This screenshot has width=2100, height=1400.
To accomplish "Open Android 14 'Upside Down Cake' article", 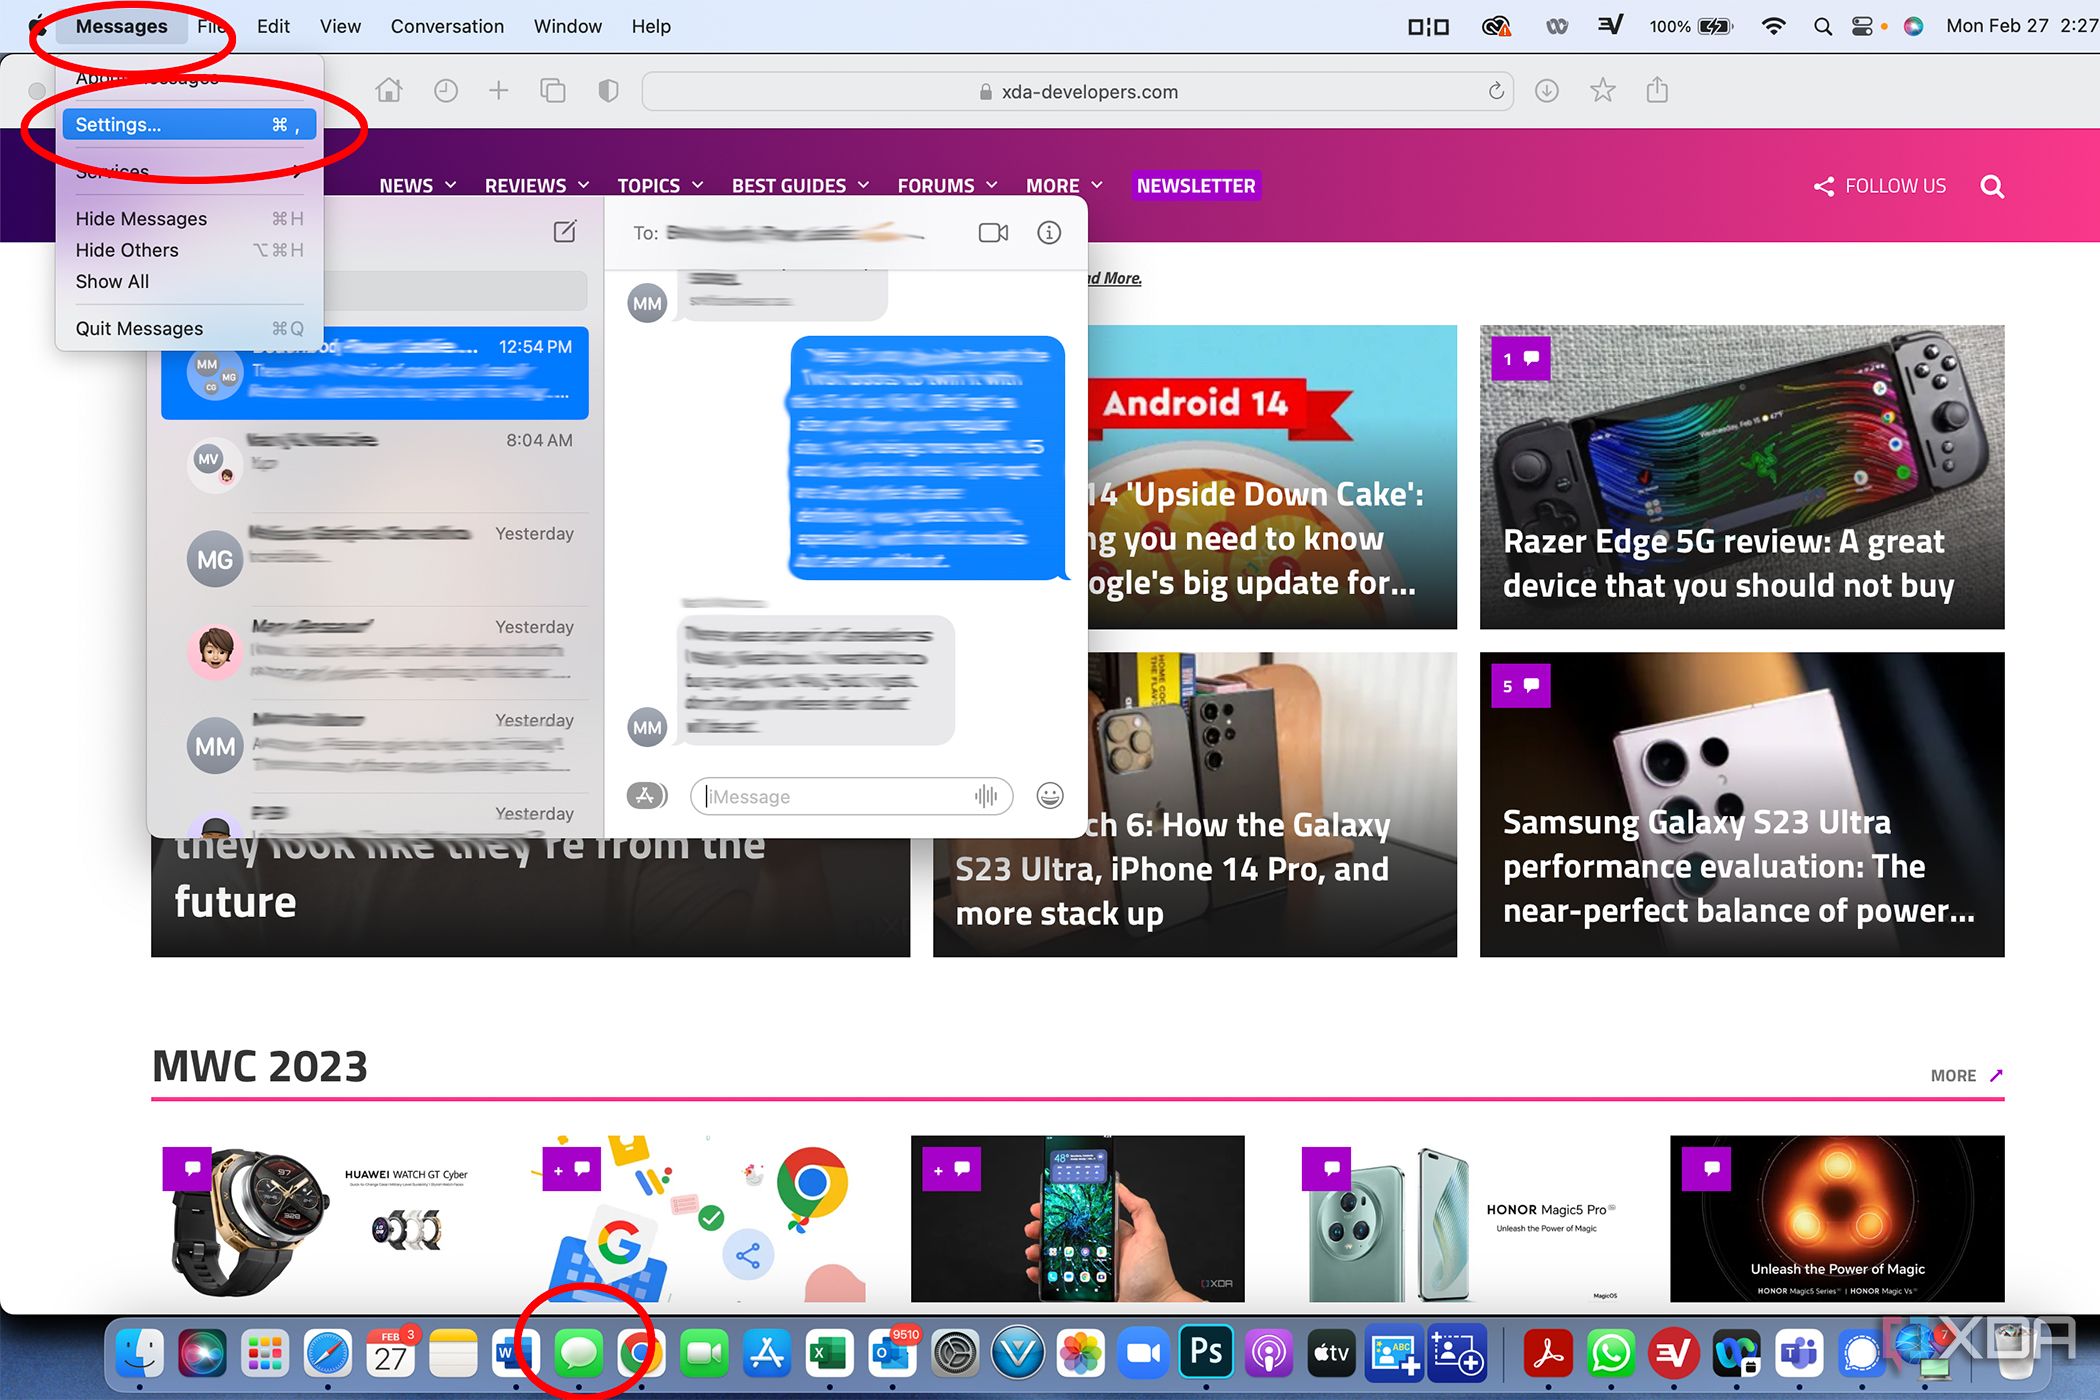I will tap(1272, 477).
